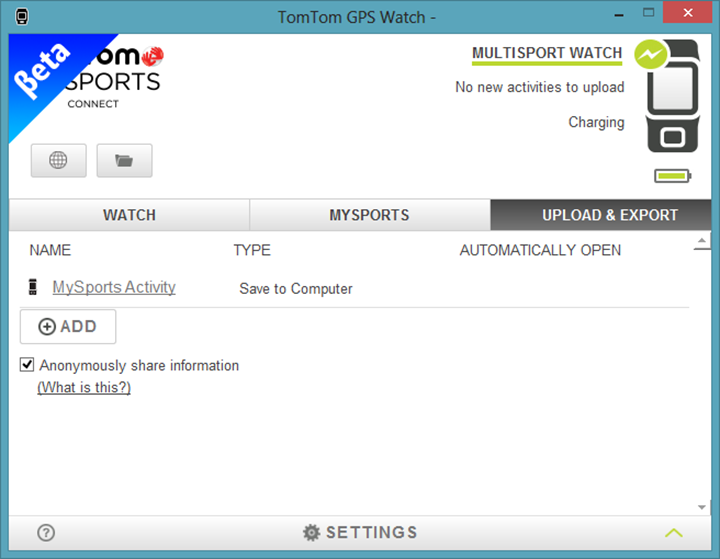Click the TYPE column header
This screenshot has height=559, width=720.
tap(252, 250)
